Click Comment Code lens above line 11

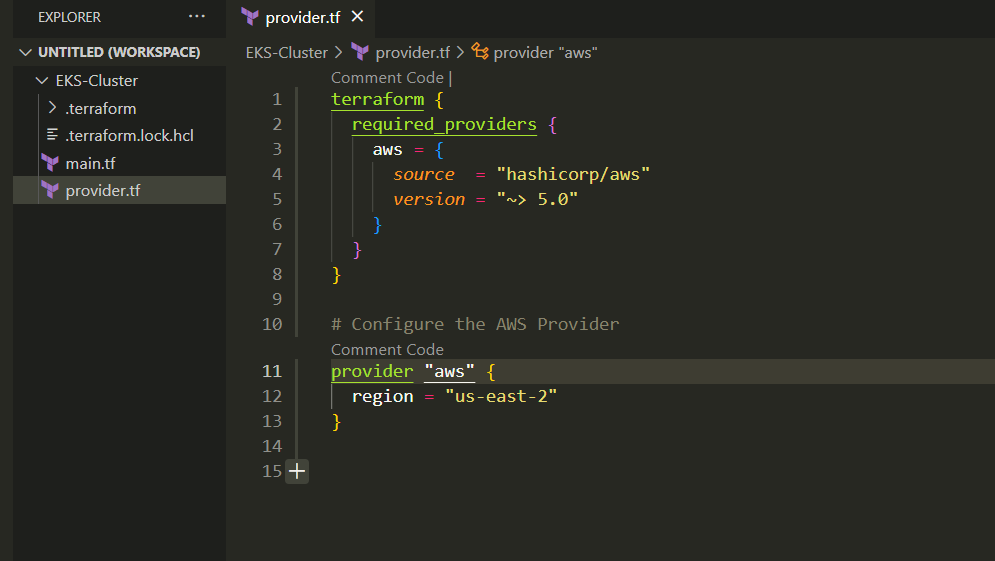coord(387,350)
